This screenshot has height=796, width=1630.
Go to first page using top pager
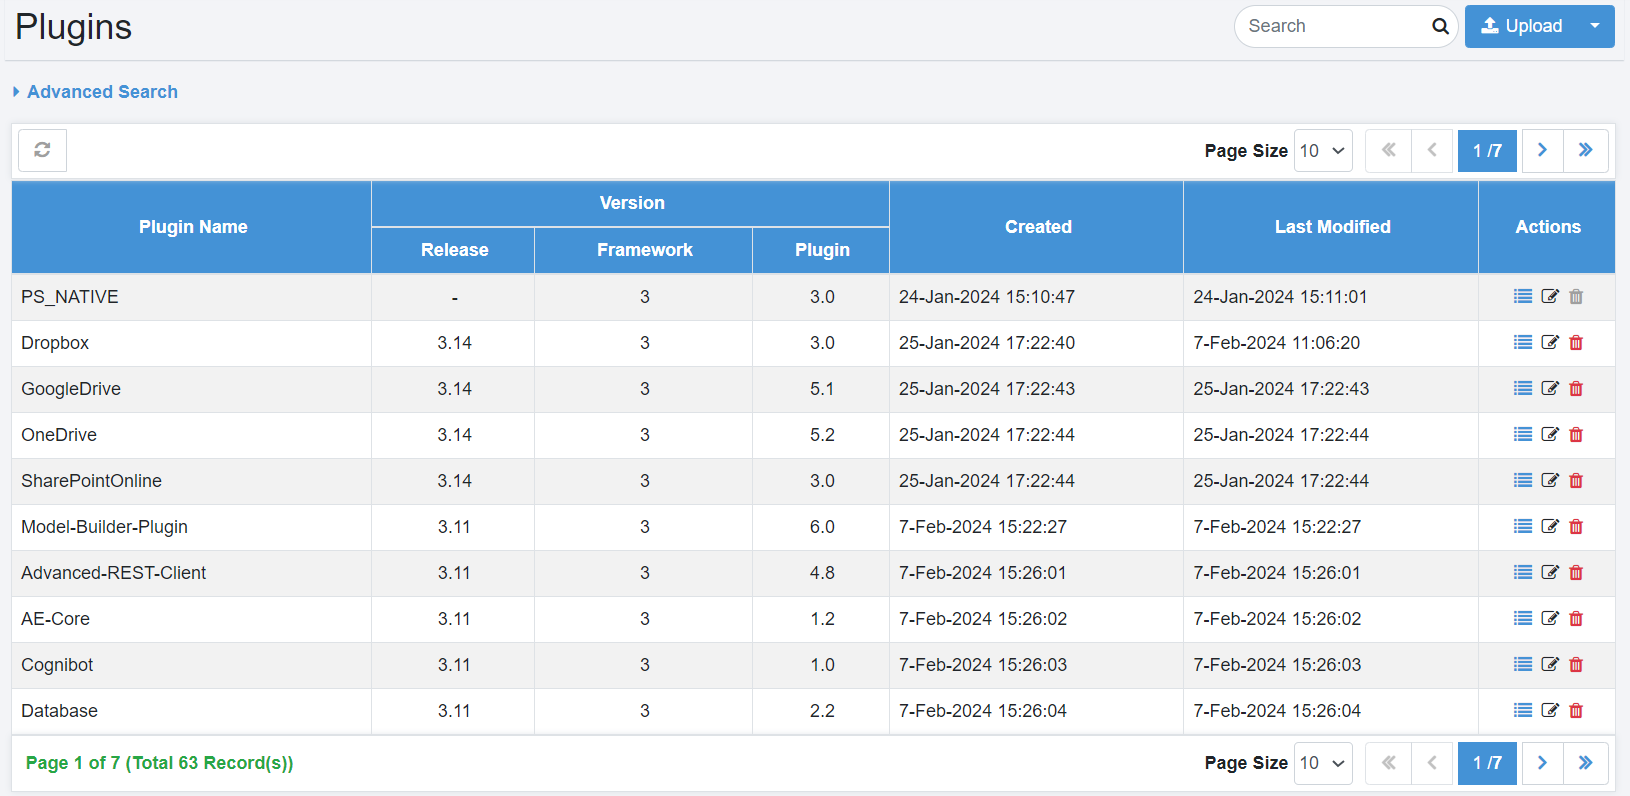point(1388,150)
